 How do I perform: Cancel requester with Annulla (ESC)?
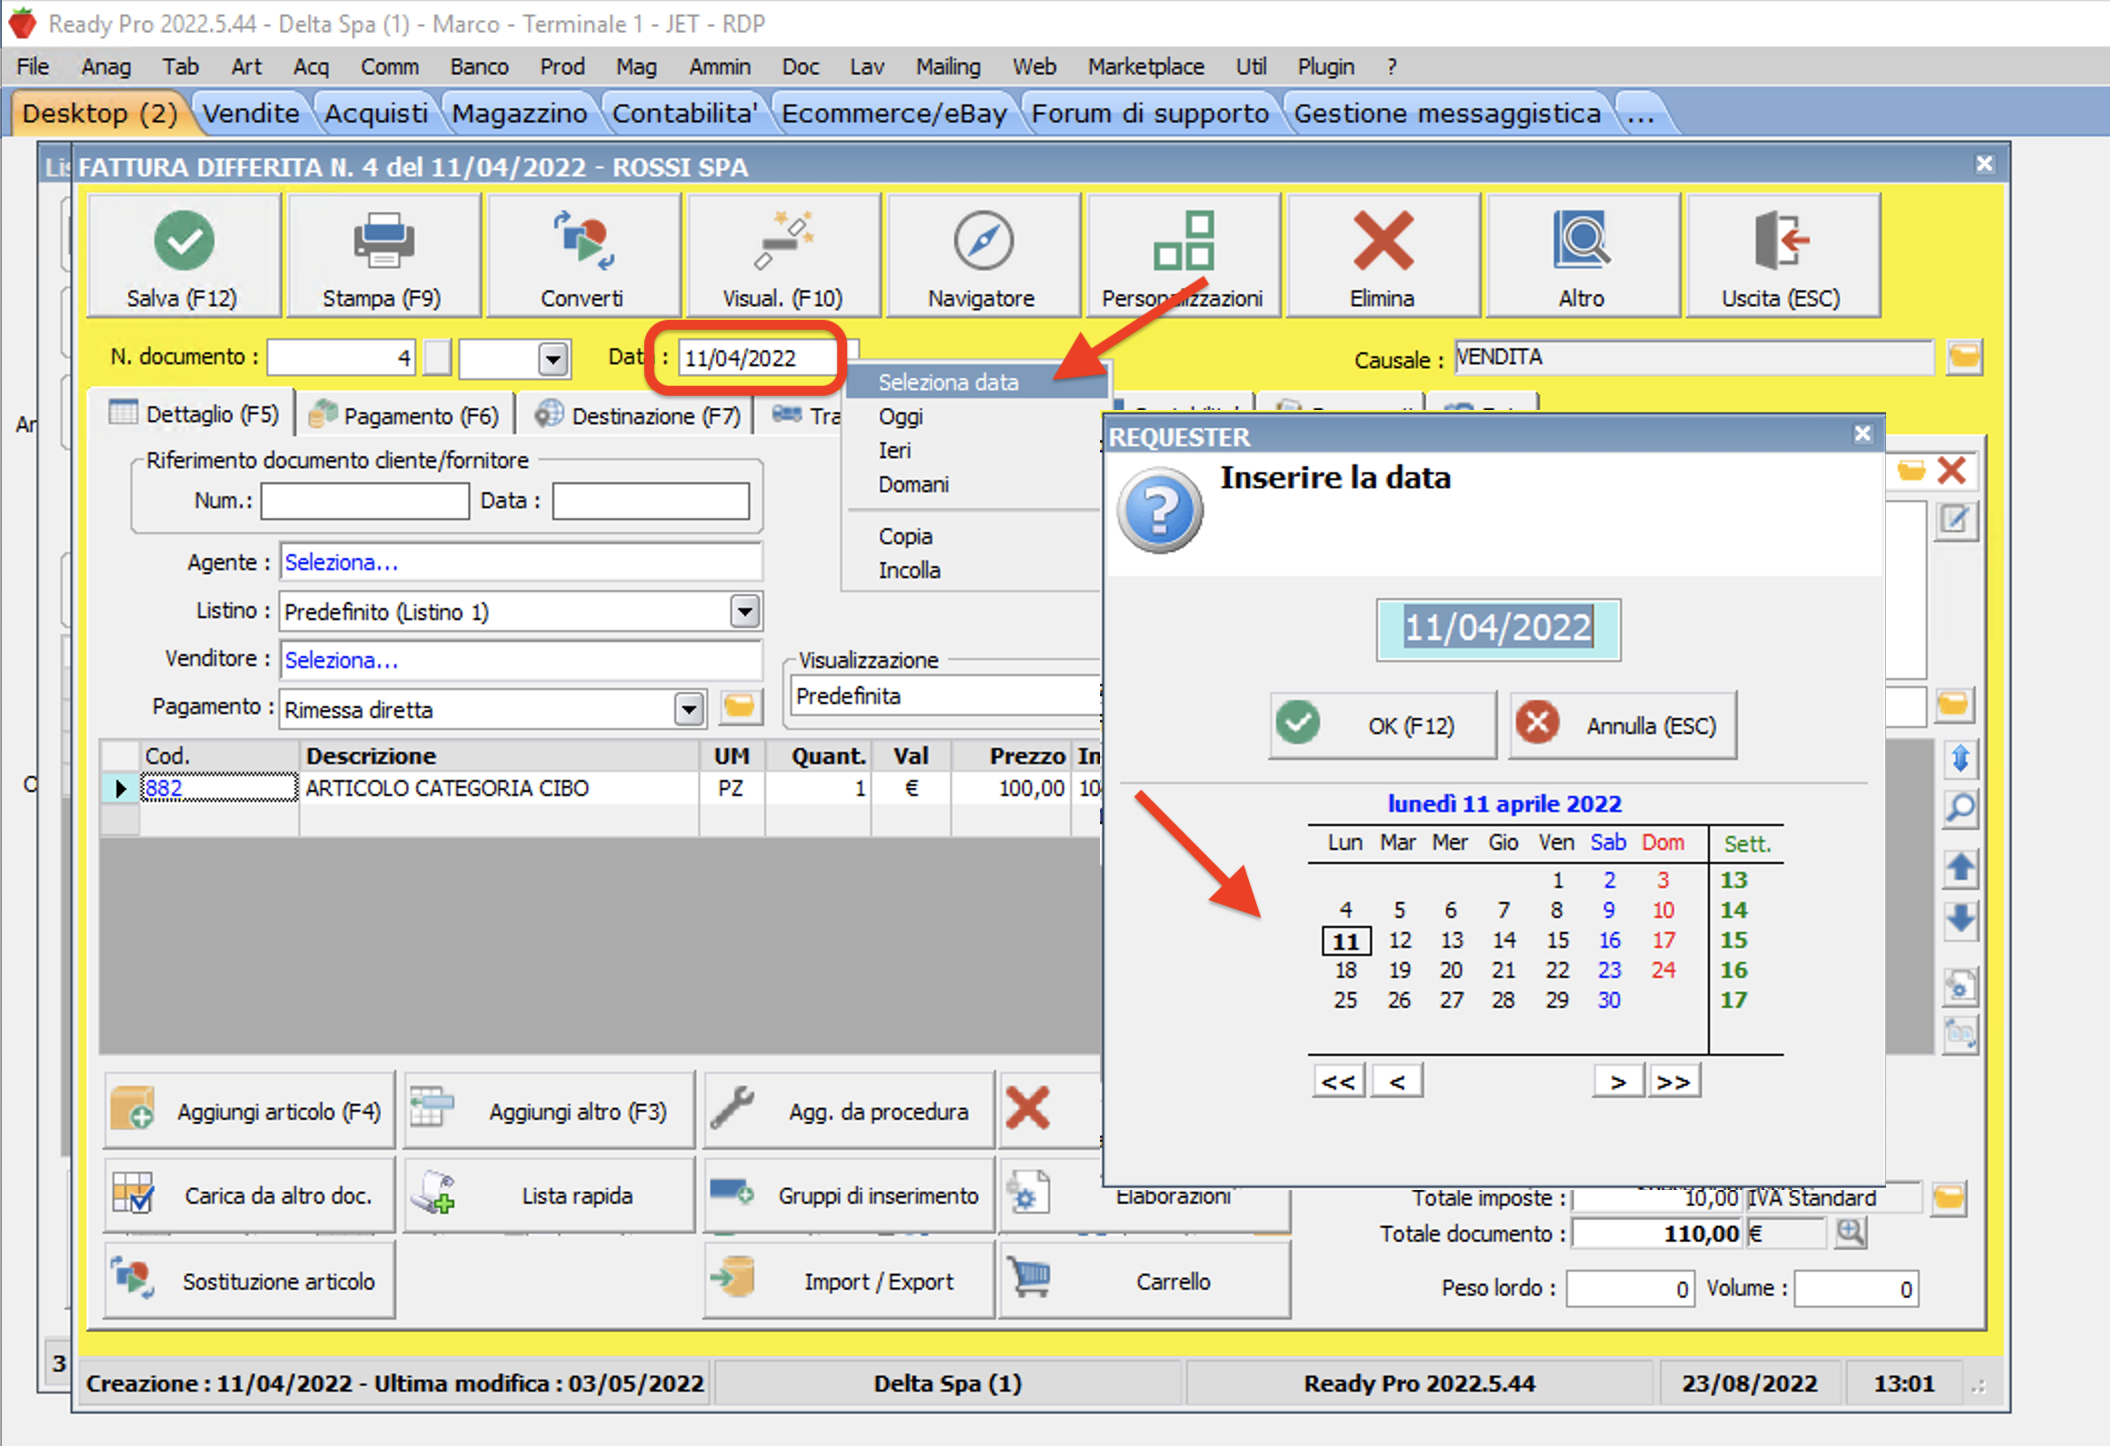tap(1622, 725)
